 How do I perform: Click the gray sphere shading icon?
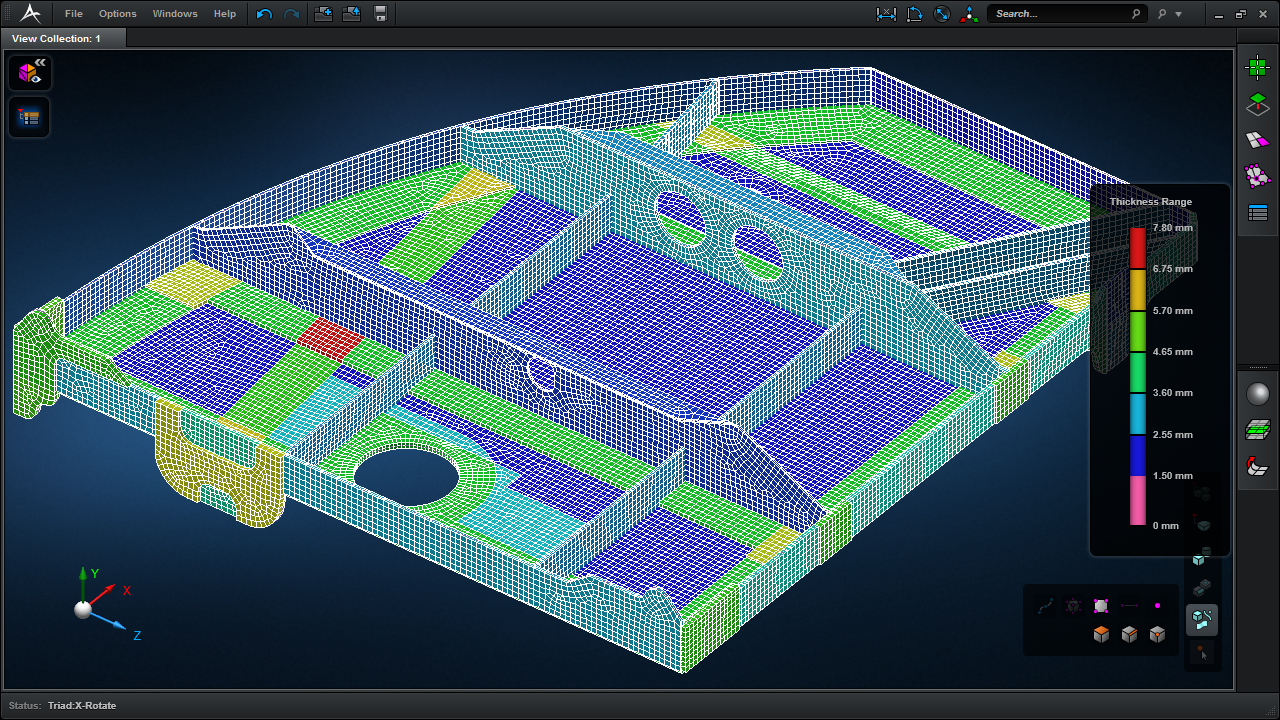point(1257,394)
